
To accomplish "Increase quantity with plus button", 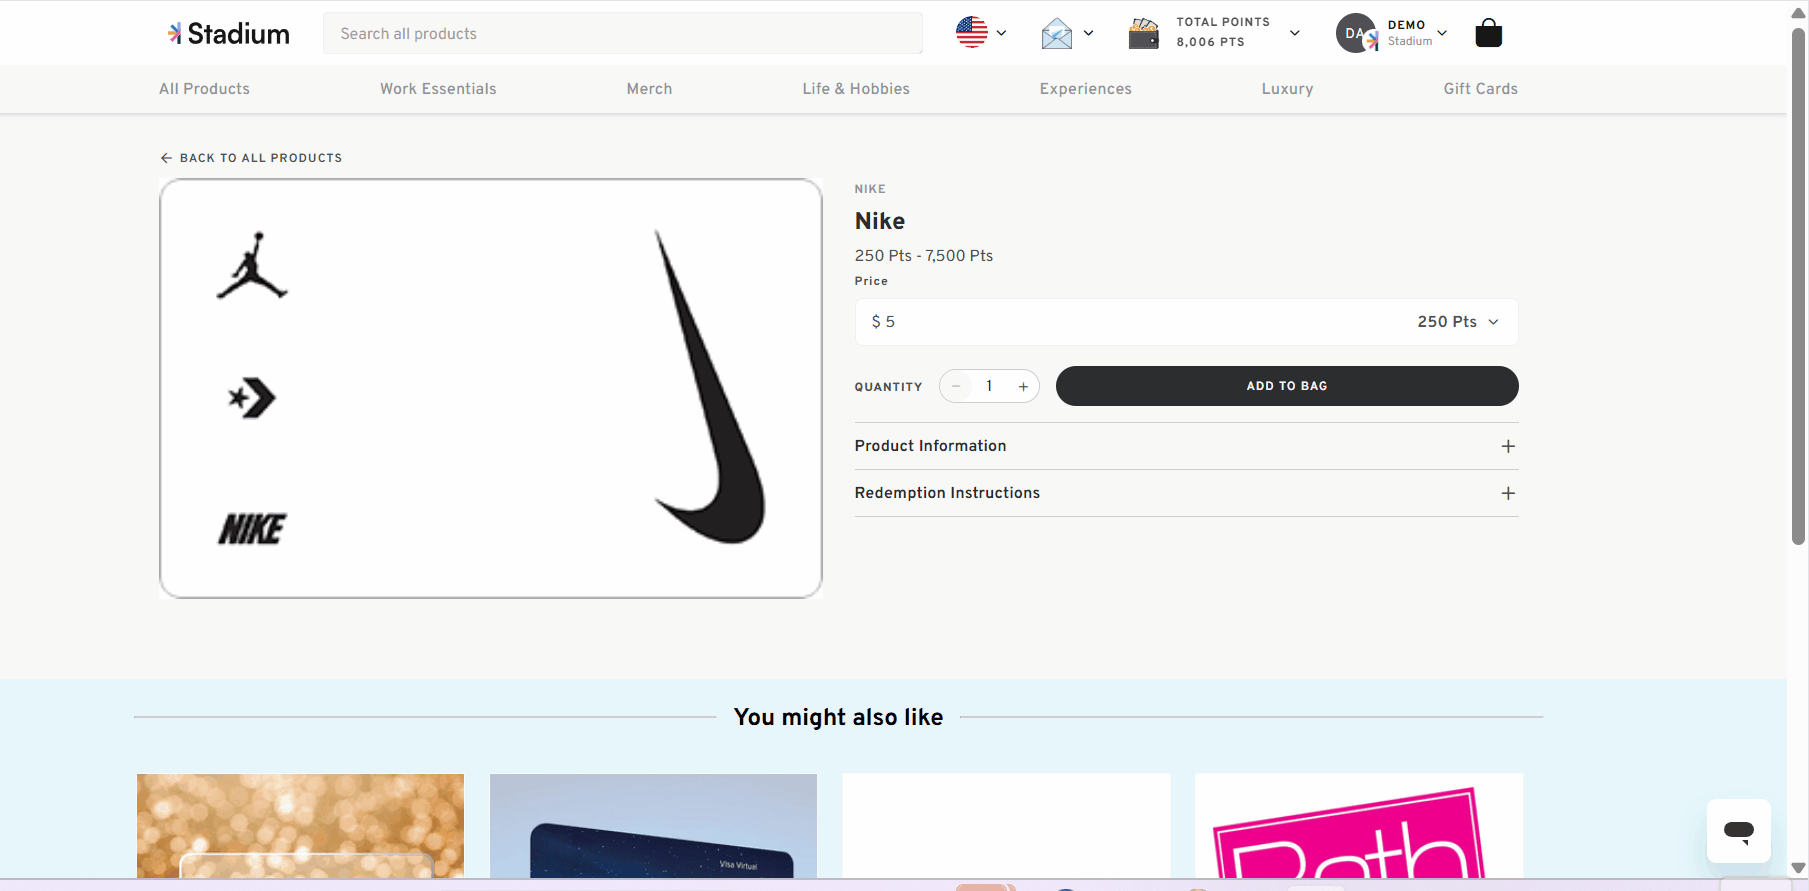I will point(1023,386).
